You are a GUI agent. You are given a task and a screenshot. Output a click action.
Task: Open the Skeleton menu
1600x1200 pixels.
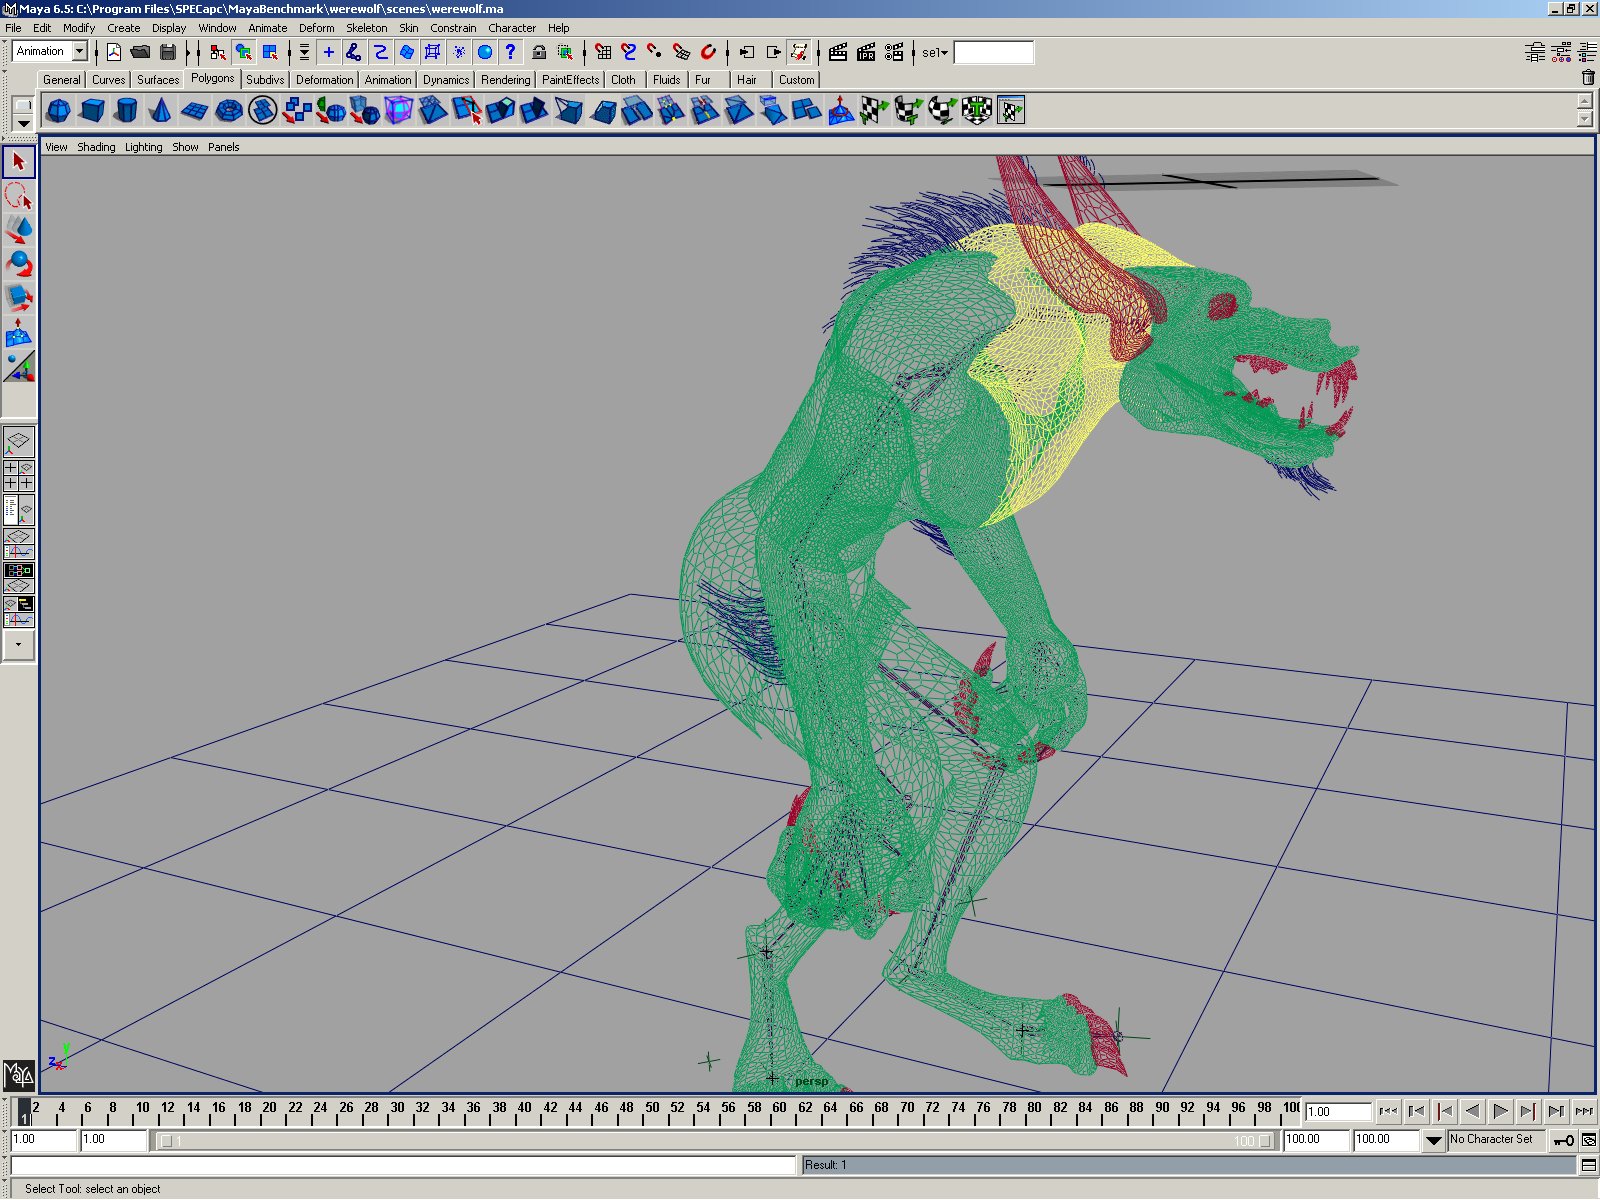366,28
